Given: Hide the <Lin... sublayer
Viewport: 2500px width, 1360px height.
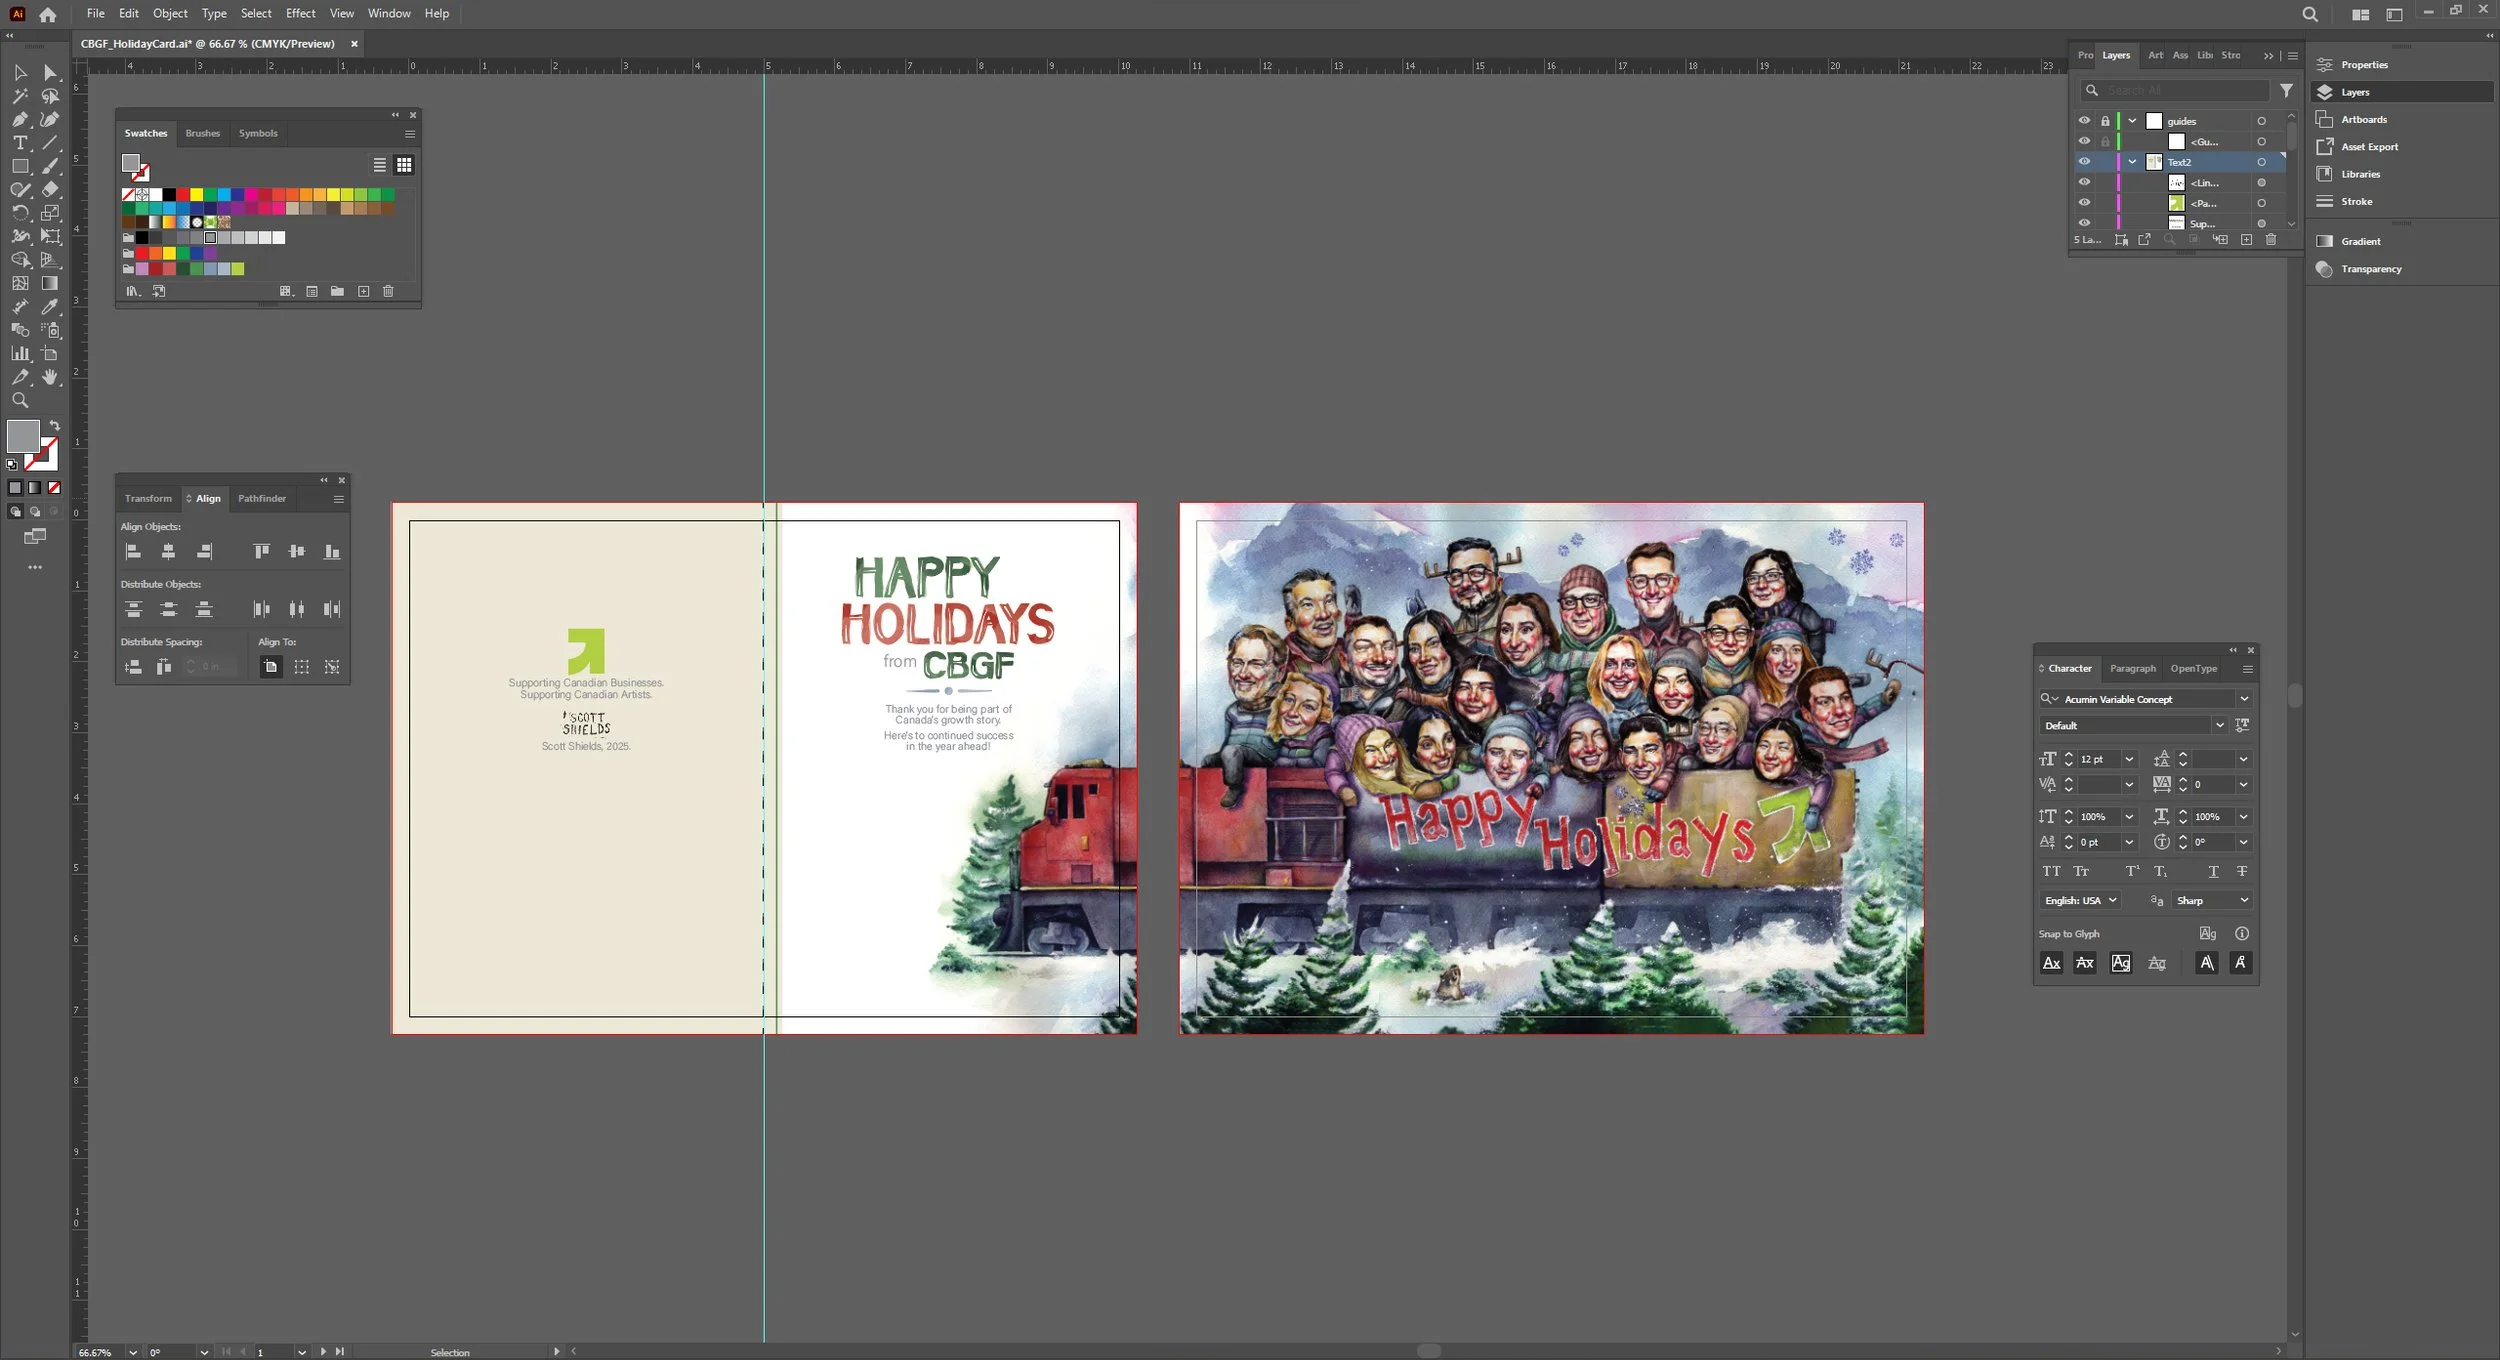Looking at the screenshot, I should [2084, 183].
